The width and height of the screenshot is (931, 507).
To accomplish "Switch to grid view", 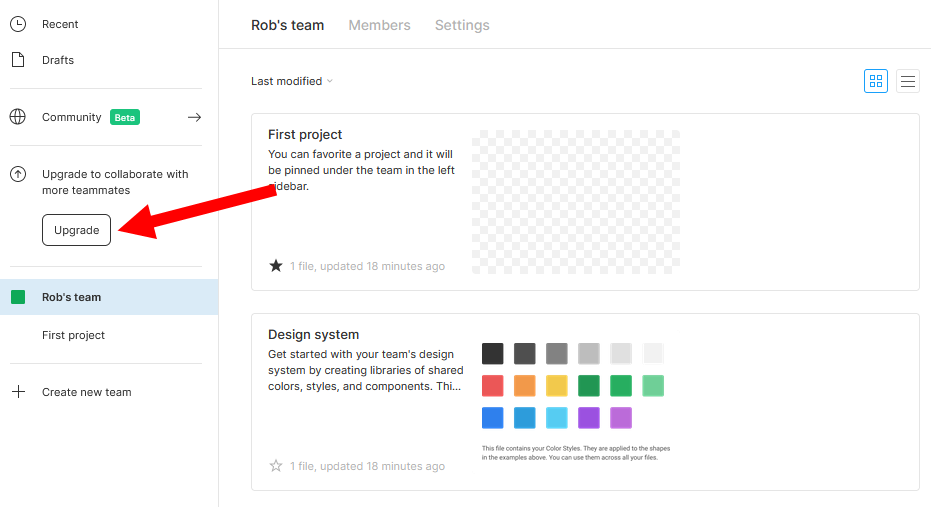I will pos(876,81).
